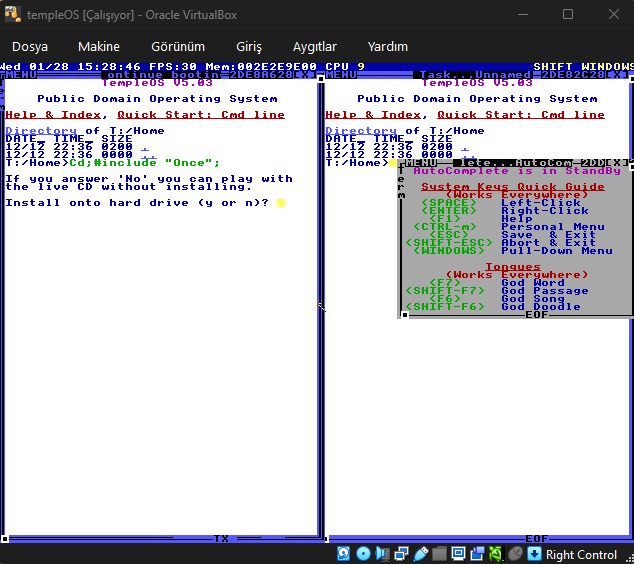Viewport: 634px width, 564px height.
Task: Open Help & Index link in right window
Action: tap(373, 115)
